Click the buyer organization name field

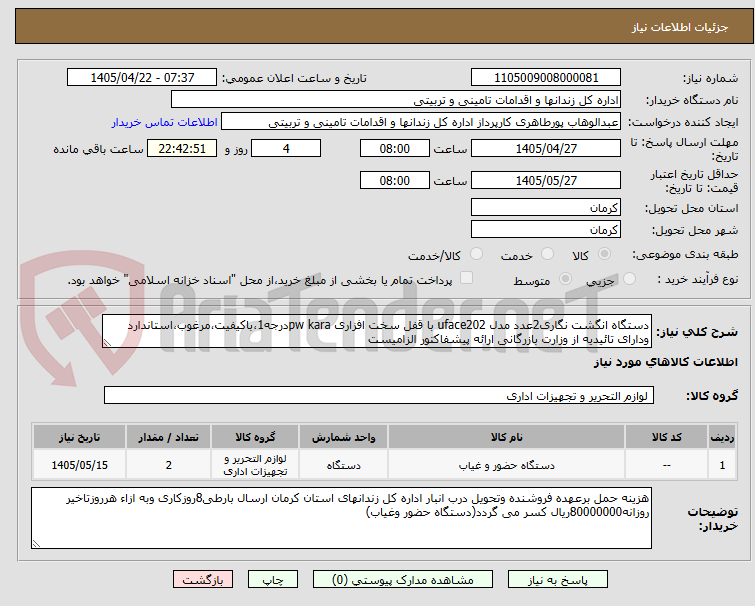click(x=396, y=100)
